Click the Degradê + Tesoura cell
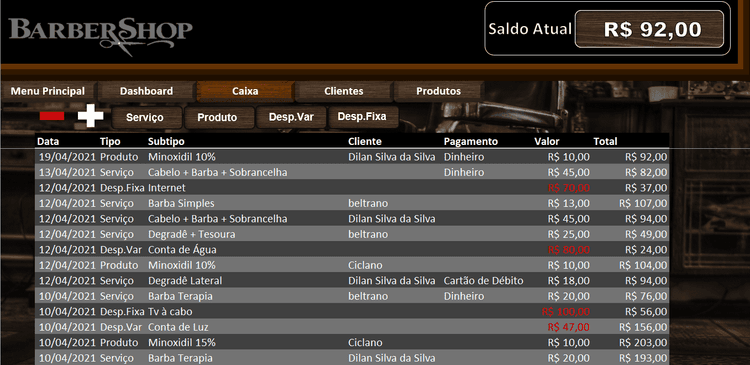The image size is (750, 365). [191, 234]
